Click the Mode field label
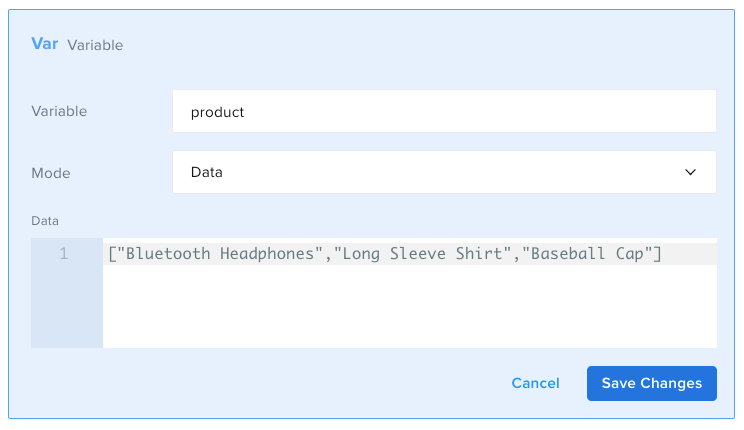The height and width of the screenshot is (430, 744). coord(51,173)
